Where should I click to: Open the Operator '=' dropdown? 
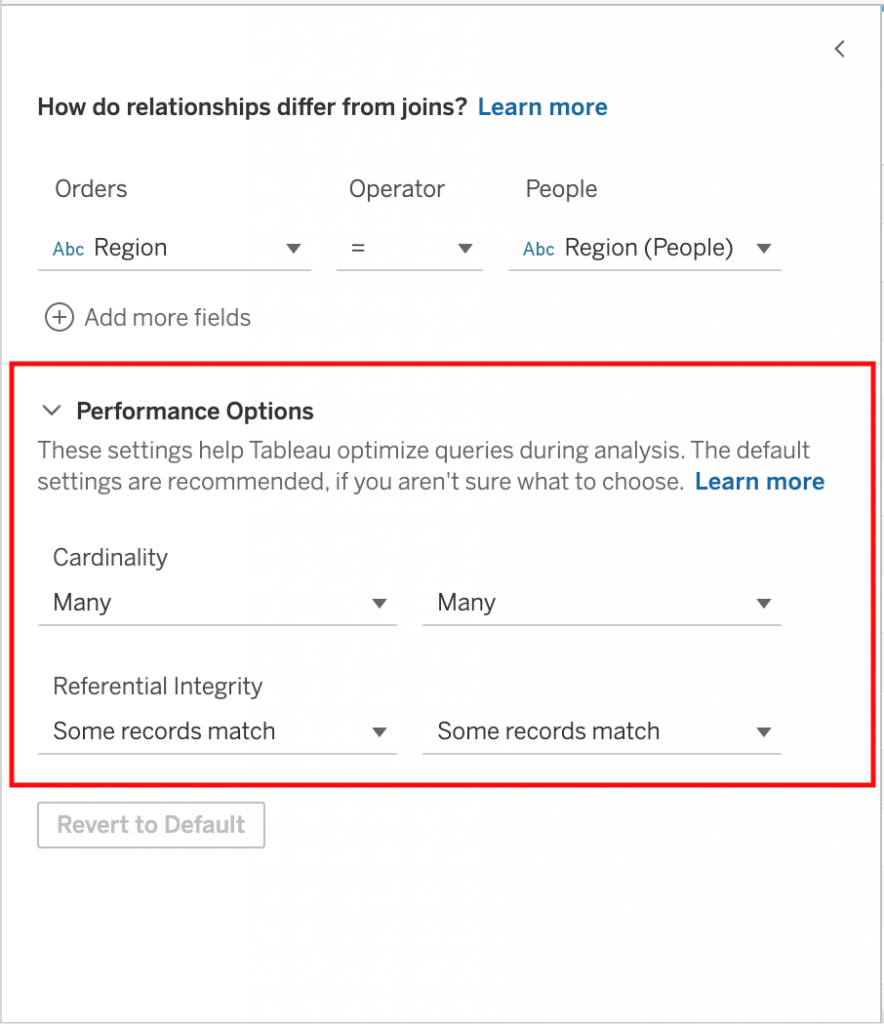pos(409,249)
